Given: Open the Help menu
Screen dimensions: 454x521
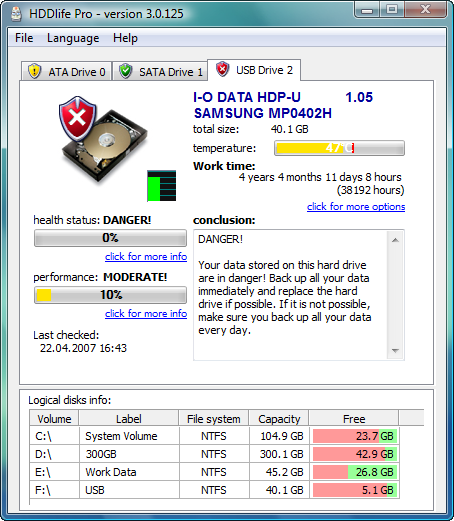Looking at the screenshot, I should (x=125, y=38).
